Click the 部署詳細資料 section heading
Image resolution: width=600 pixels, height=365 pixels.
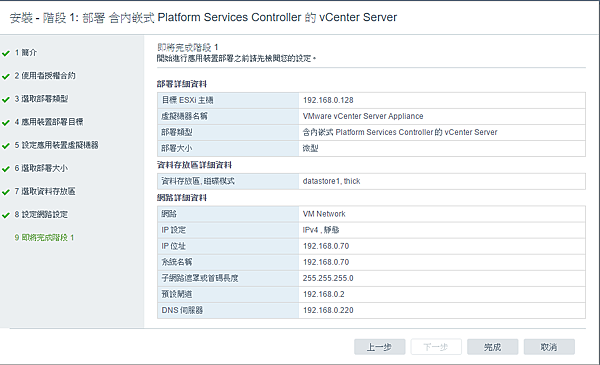[182, 84]
